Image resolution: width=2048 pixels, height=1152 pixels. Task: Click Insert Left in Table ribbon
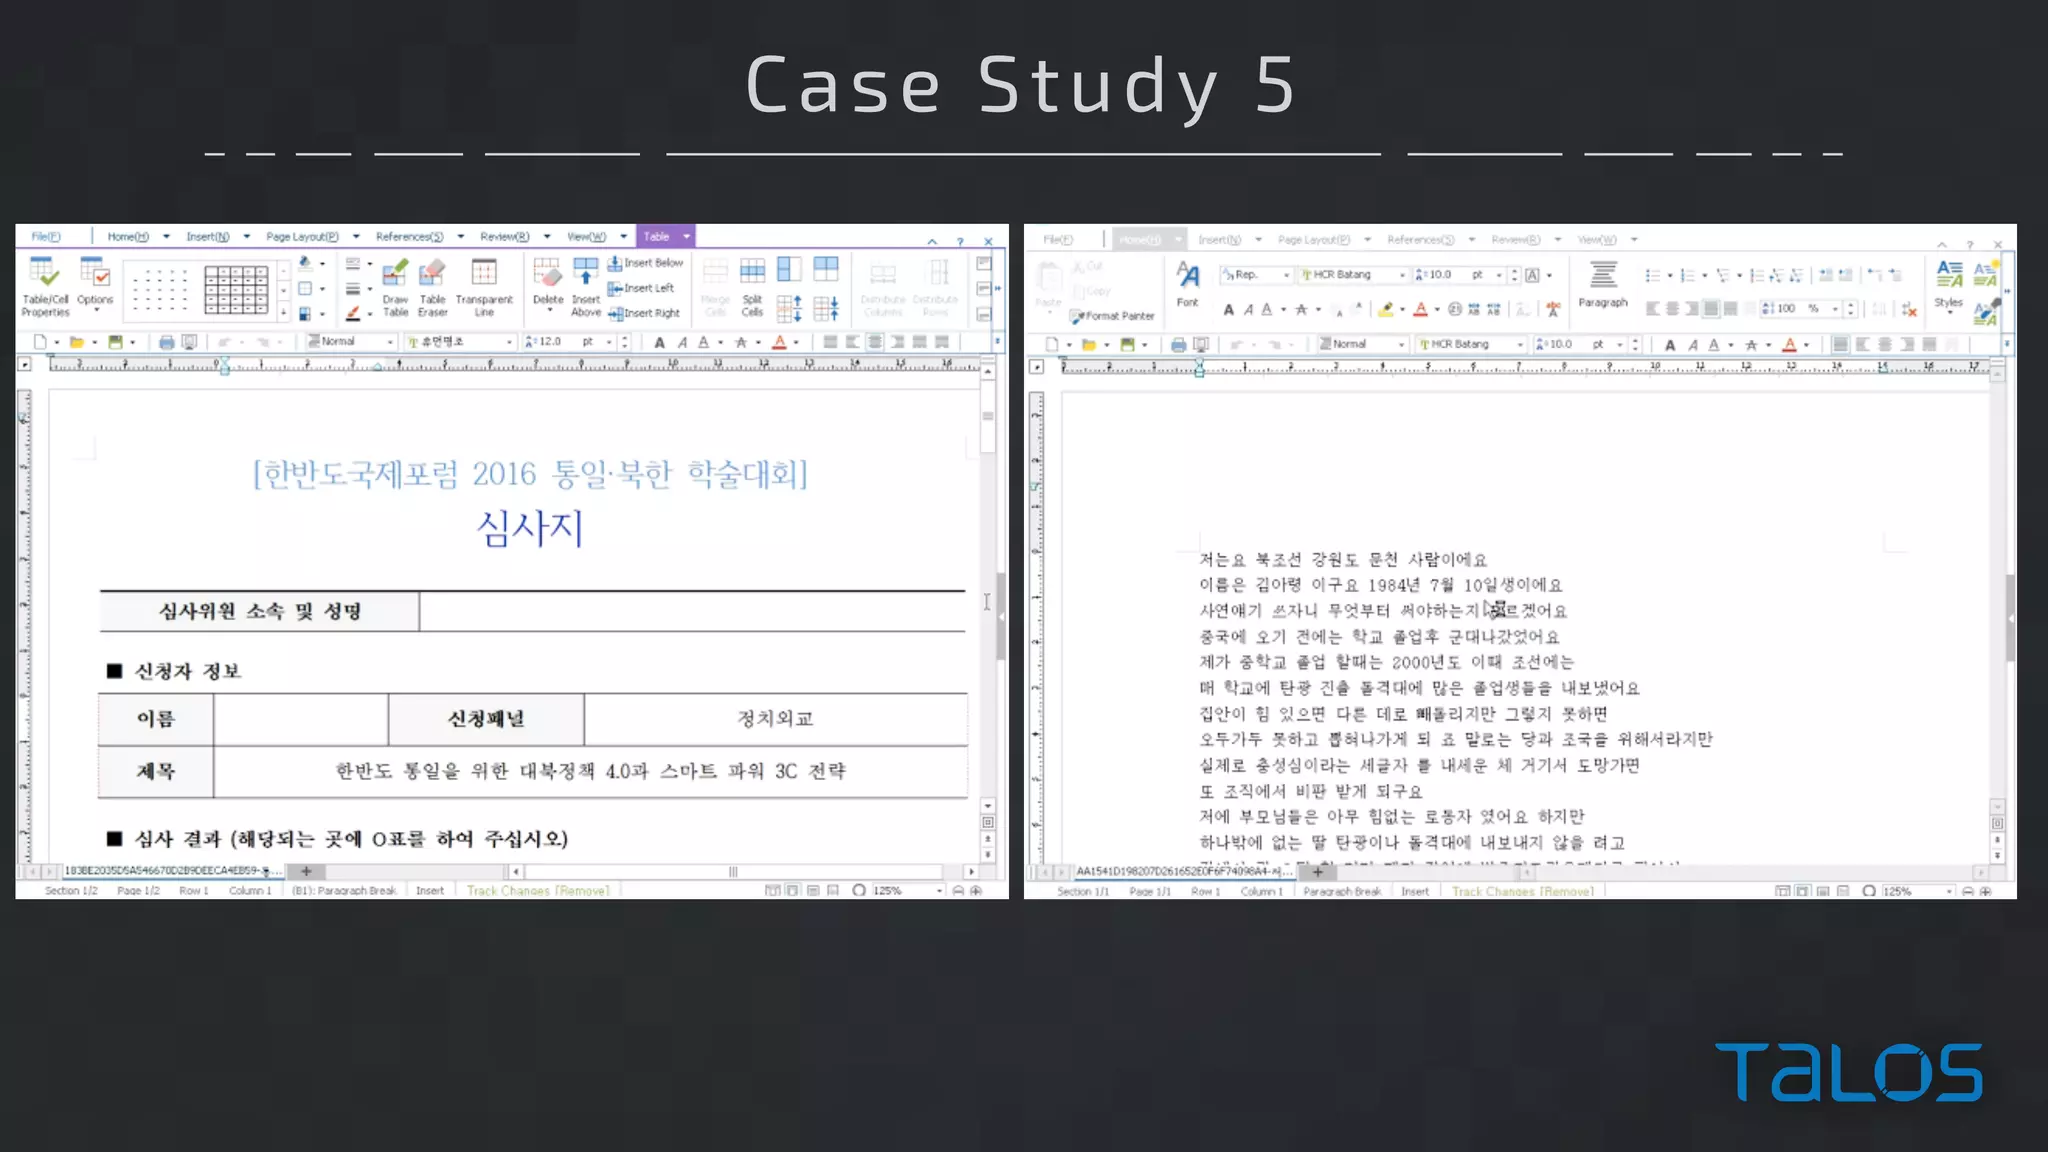641,288
